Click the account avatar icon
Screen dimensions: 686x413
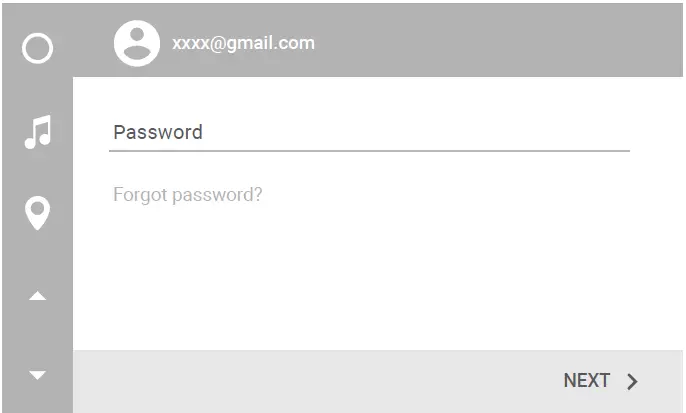(x=137, y=43)
